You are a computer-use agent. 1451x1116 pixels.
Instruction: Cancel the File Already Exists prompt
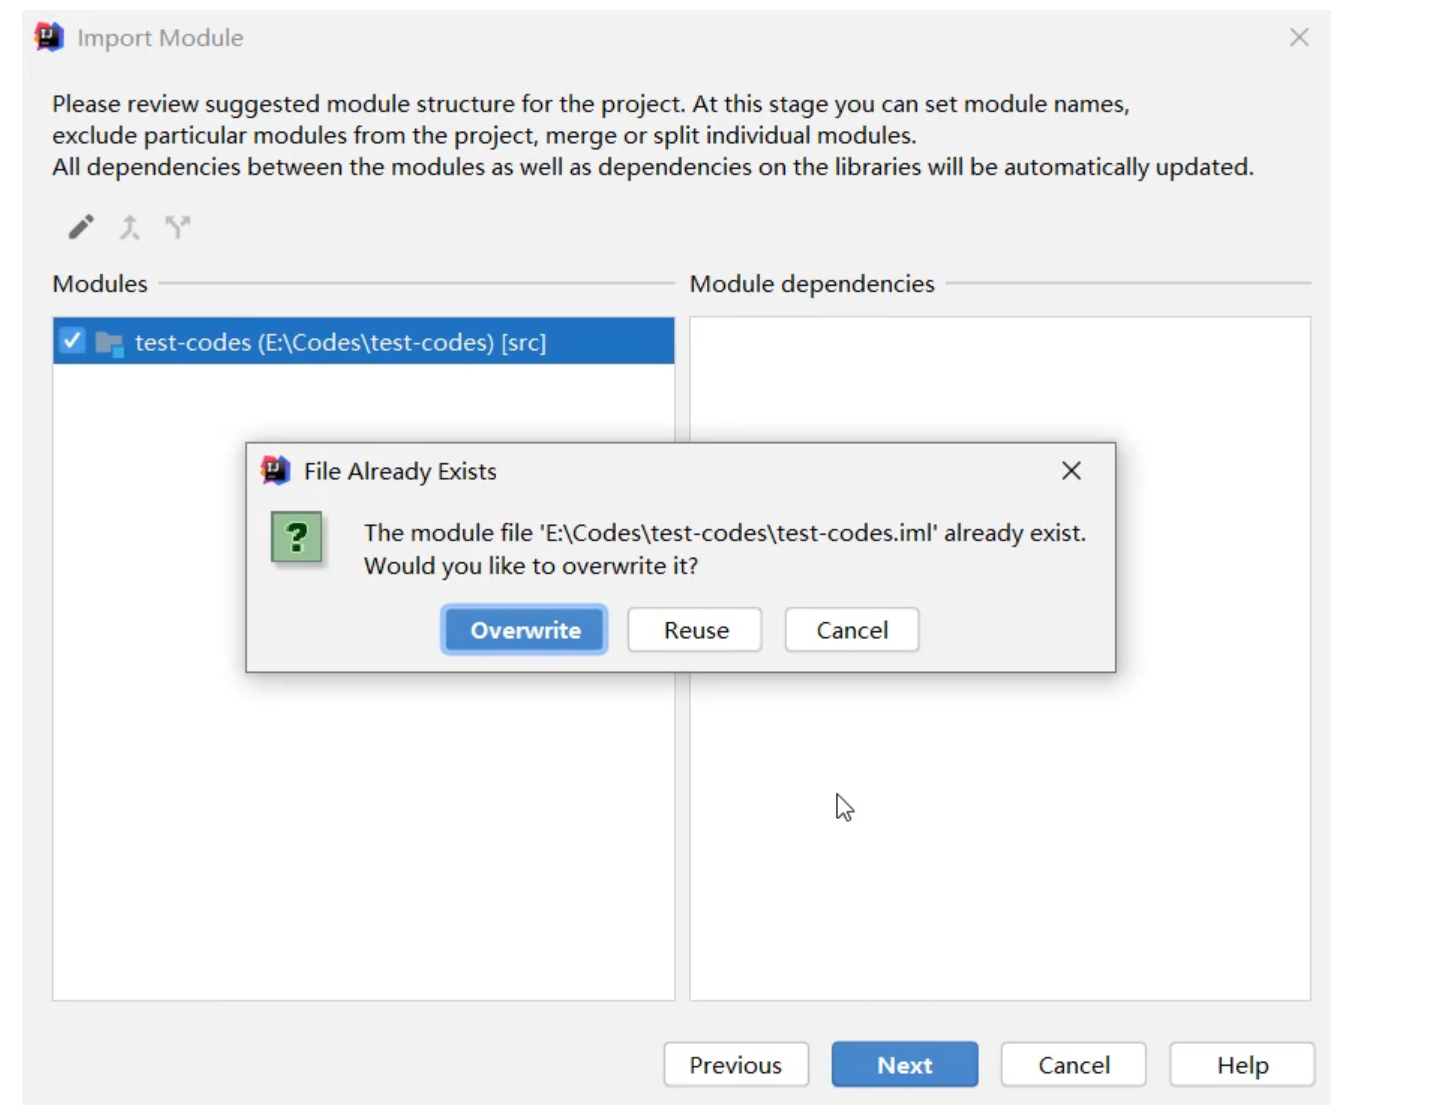pyautogui.click(x=851, y=630)
